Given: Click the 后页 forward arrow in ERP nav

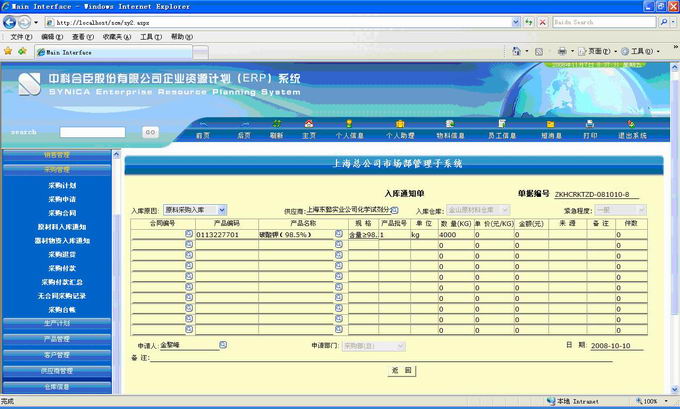Looking at the screenshot, I should 245,124.
